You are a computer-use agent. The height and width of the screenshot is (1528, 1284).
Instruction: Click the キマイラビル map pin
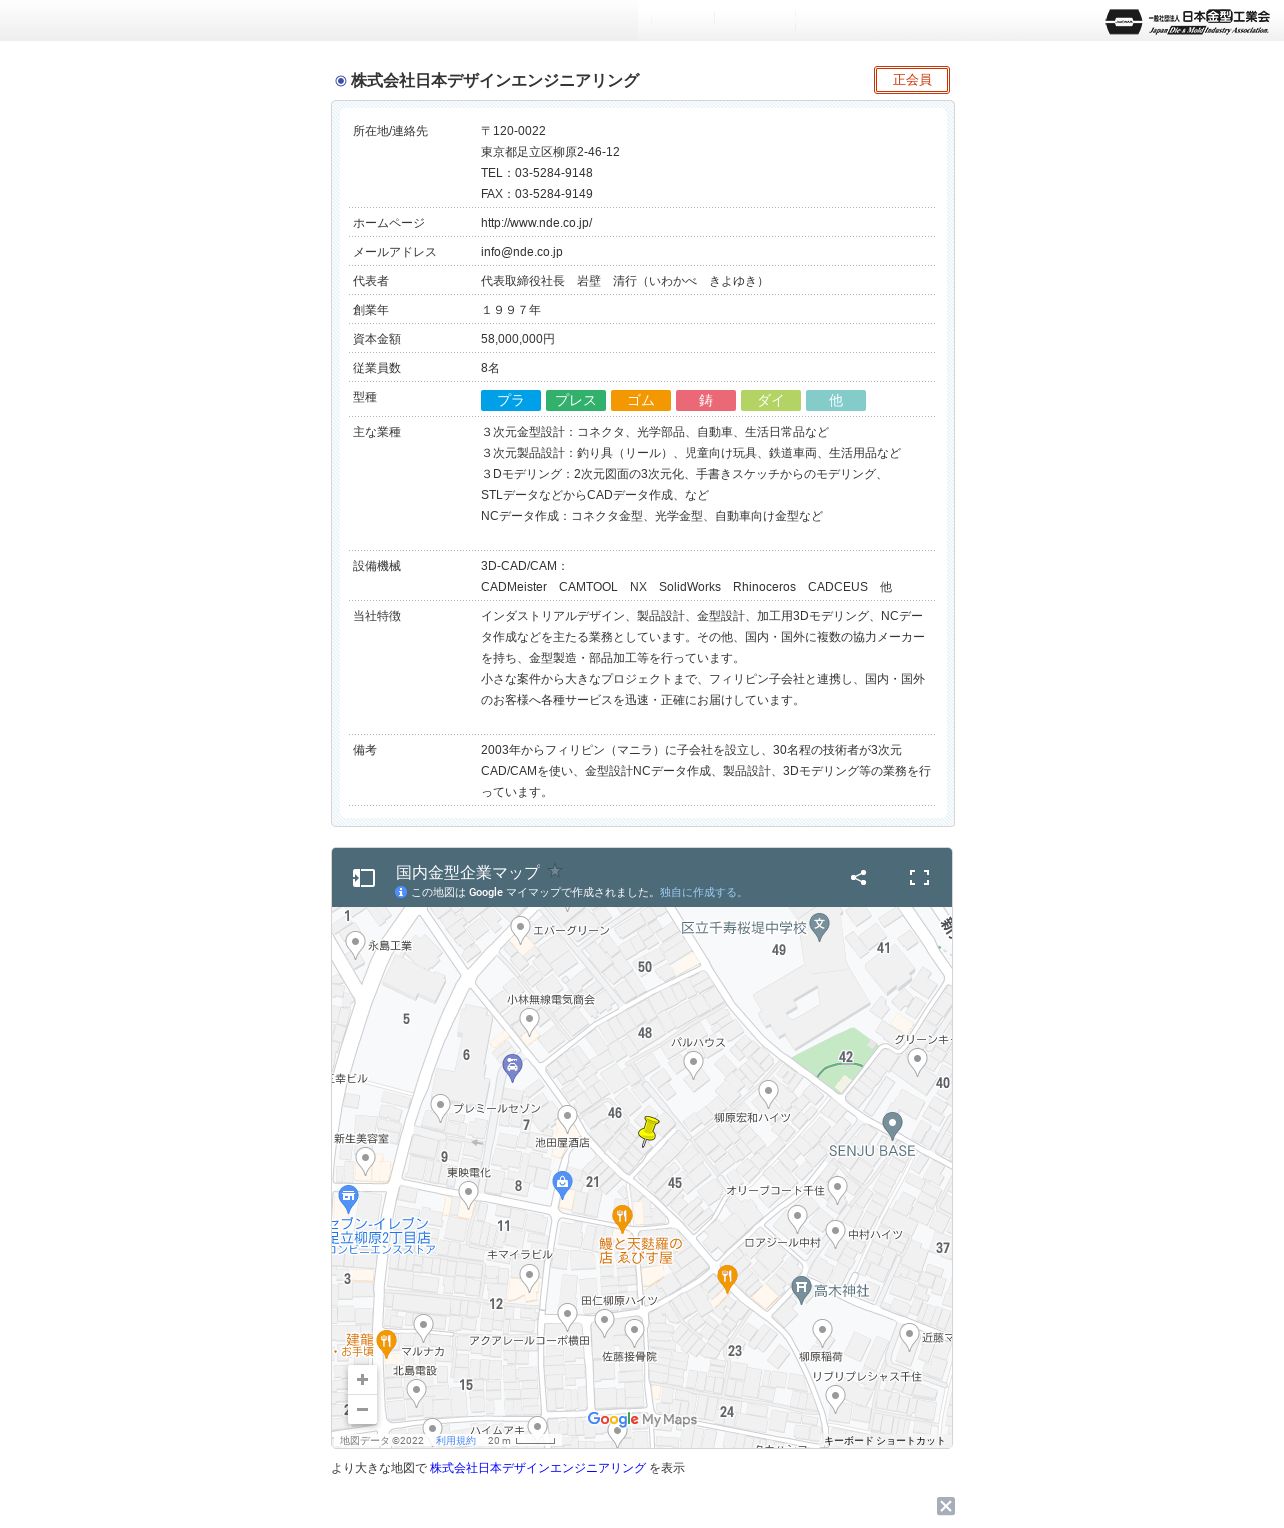coord(529,1277)
